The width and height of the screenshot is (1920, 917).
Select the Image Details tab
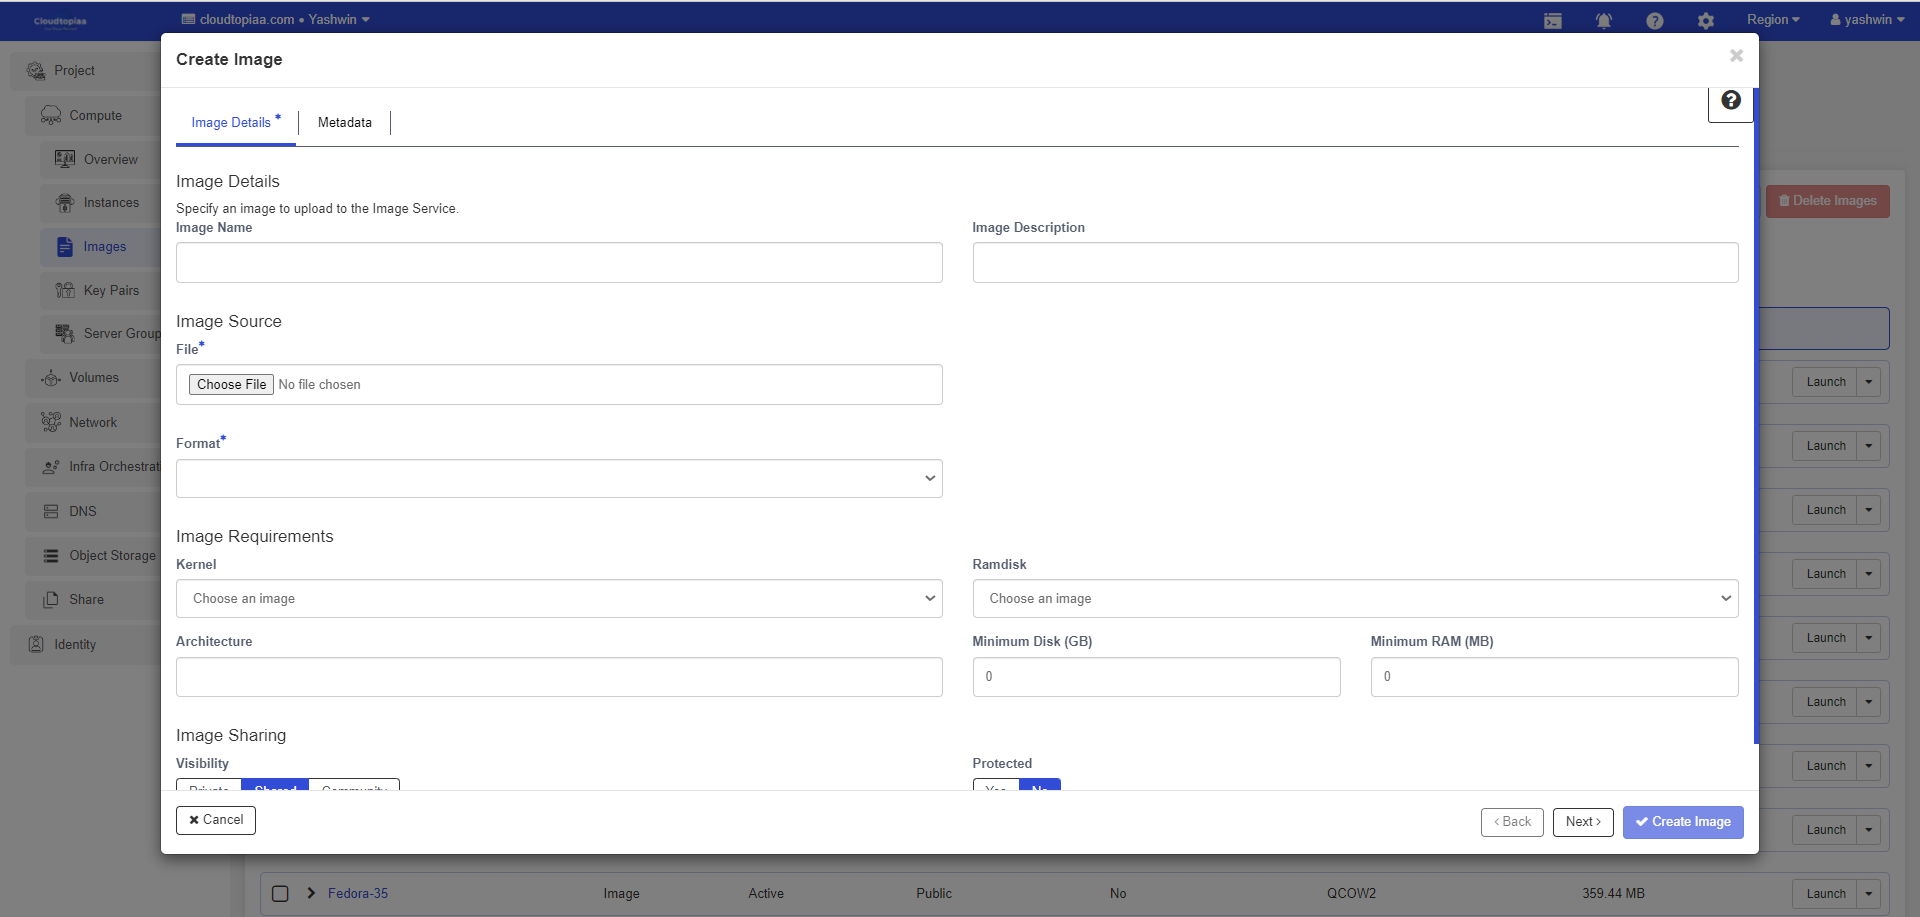[x=232, y=123]
